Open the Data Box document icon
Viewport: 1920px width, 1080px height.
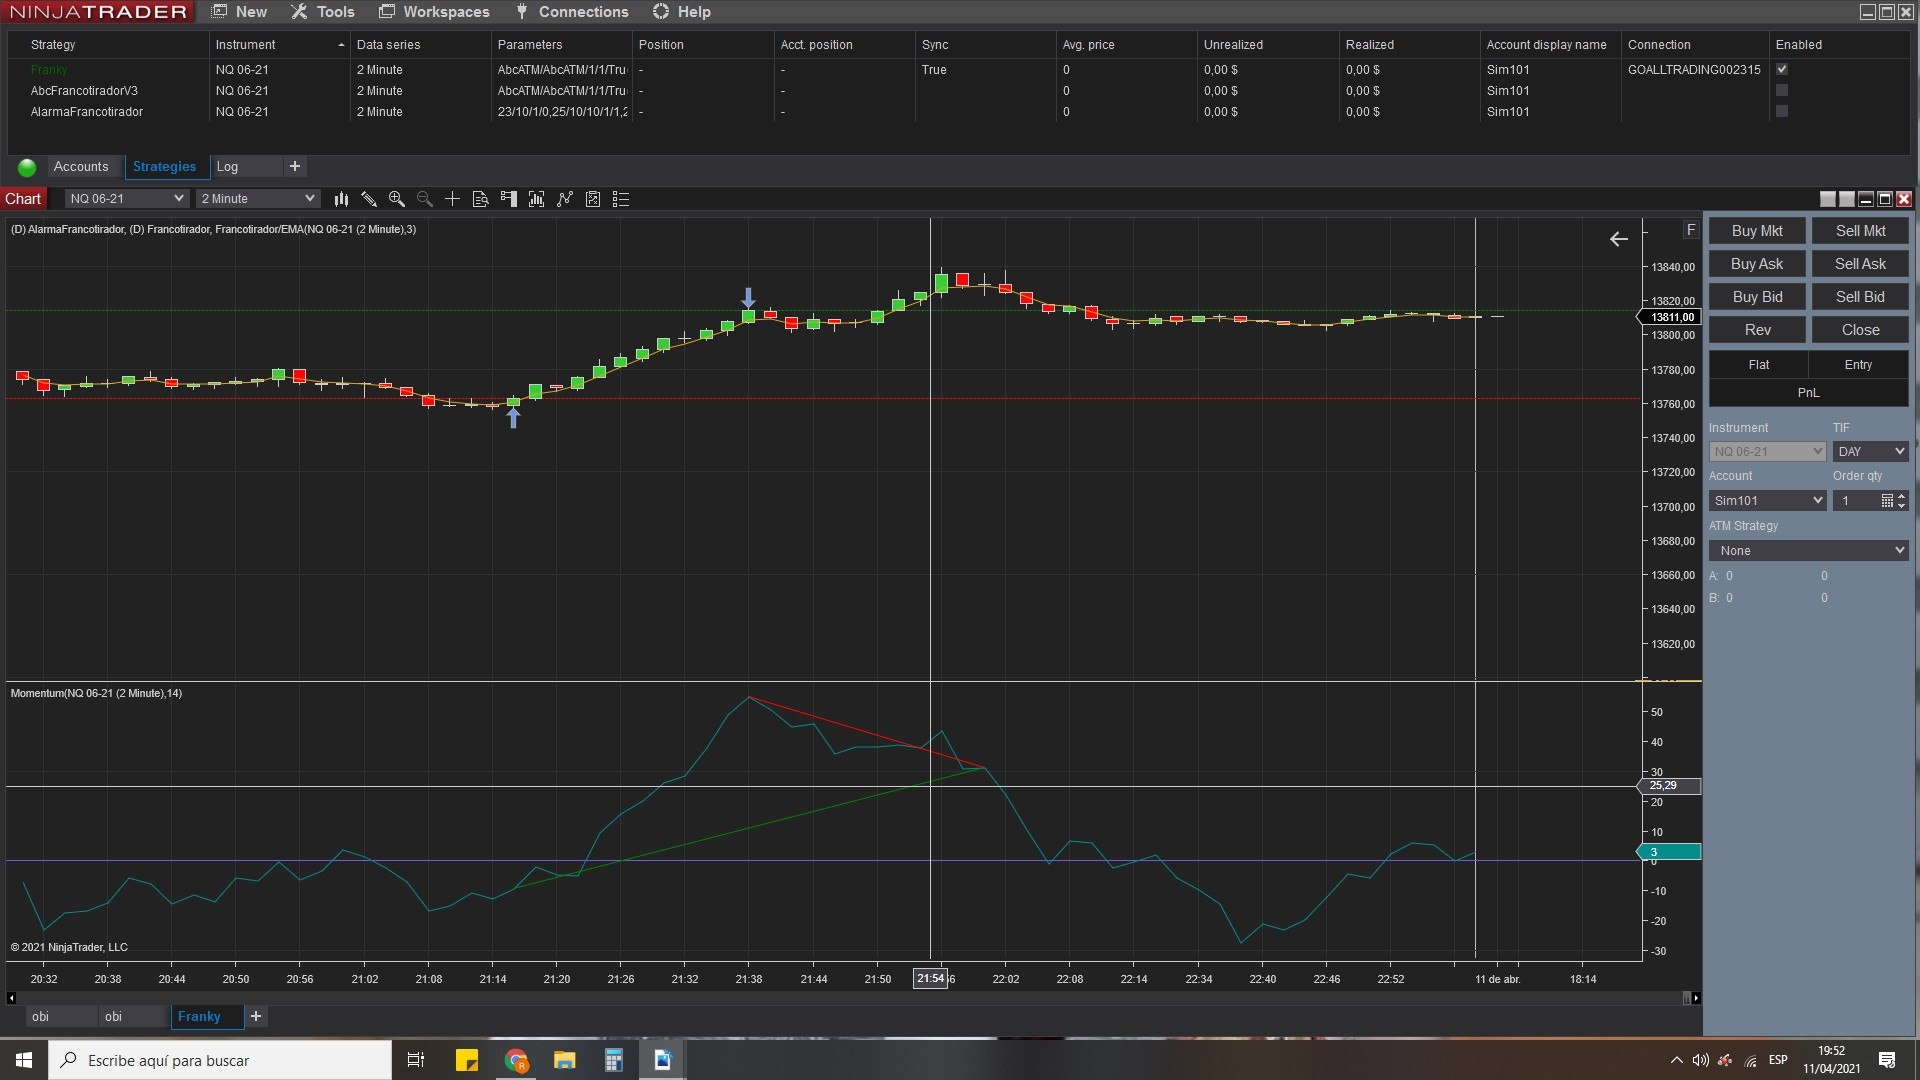(480, 199)
